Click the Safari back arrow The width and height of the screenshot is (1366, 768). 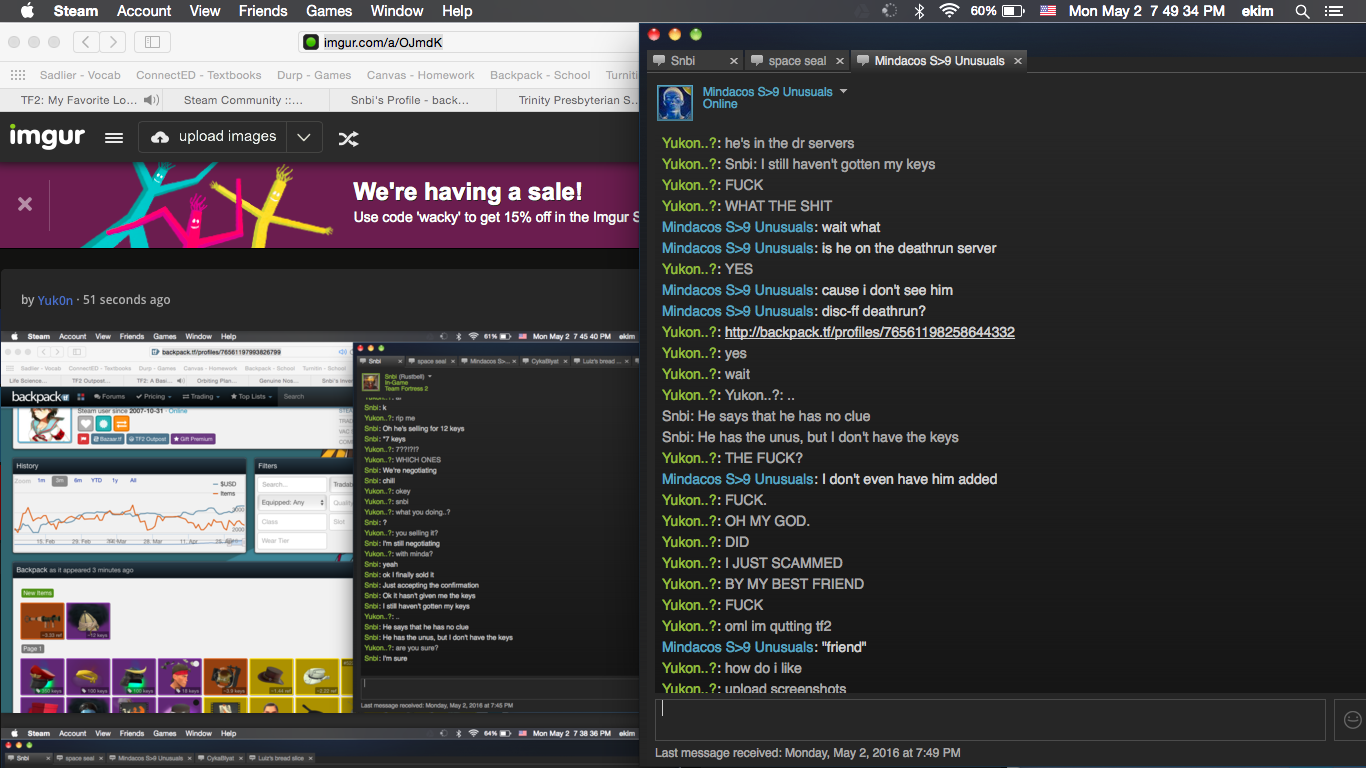point(87,42)
